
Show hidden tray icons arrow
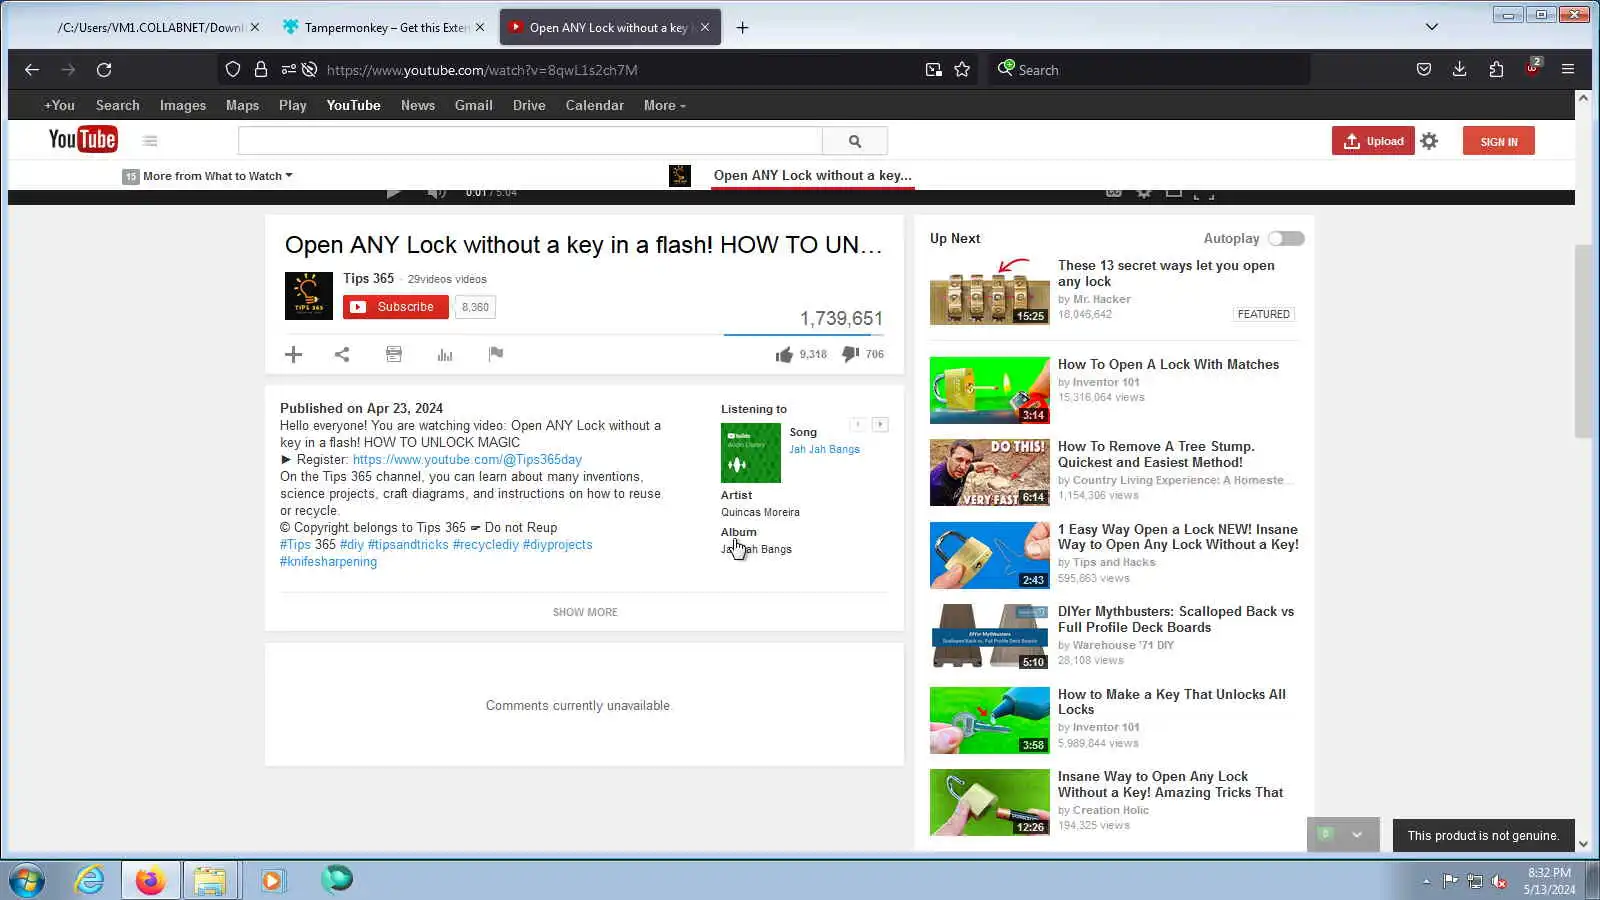coord(1426,881)
